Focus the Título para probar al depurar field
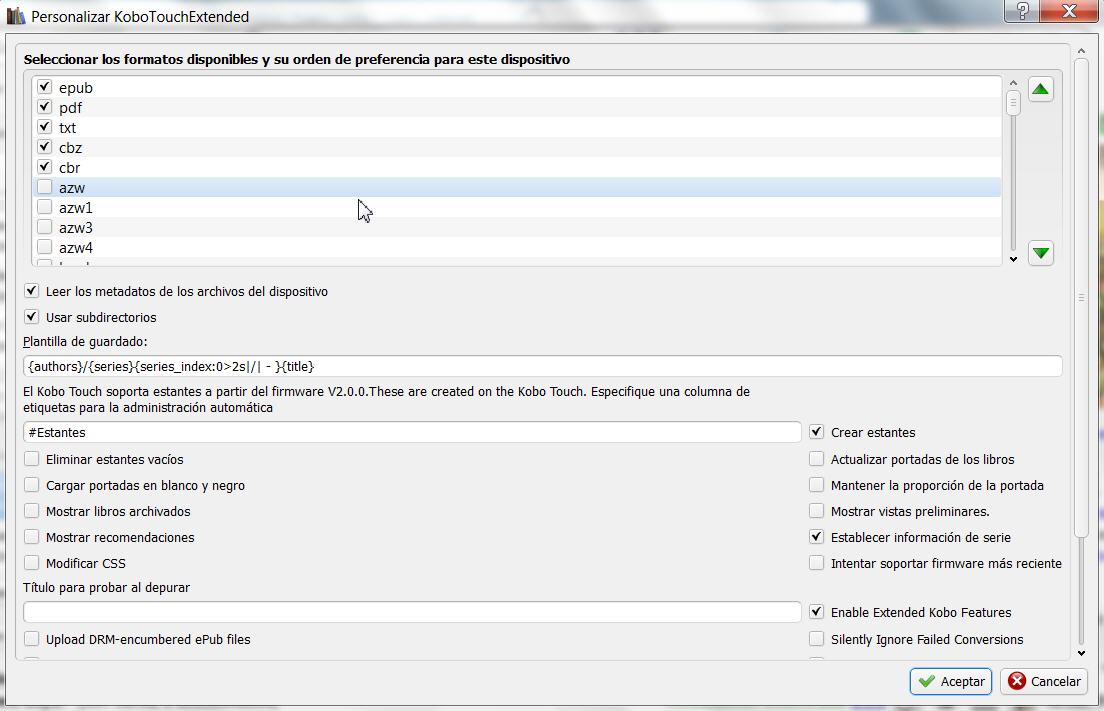The height and width of the screenshot is (711, 1104). [411, 612]
